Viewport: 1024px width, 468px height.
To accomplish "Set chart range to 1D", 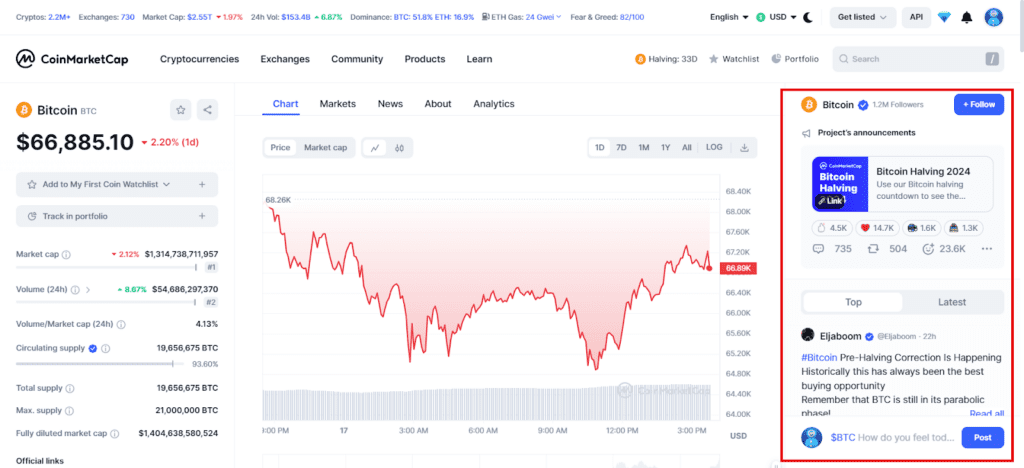I will click(x=600, y=148).
